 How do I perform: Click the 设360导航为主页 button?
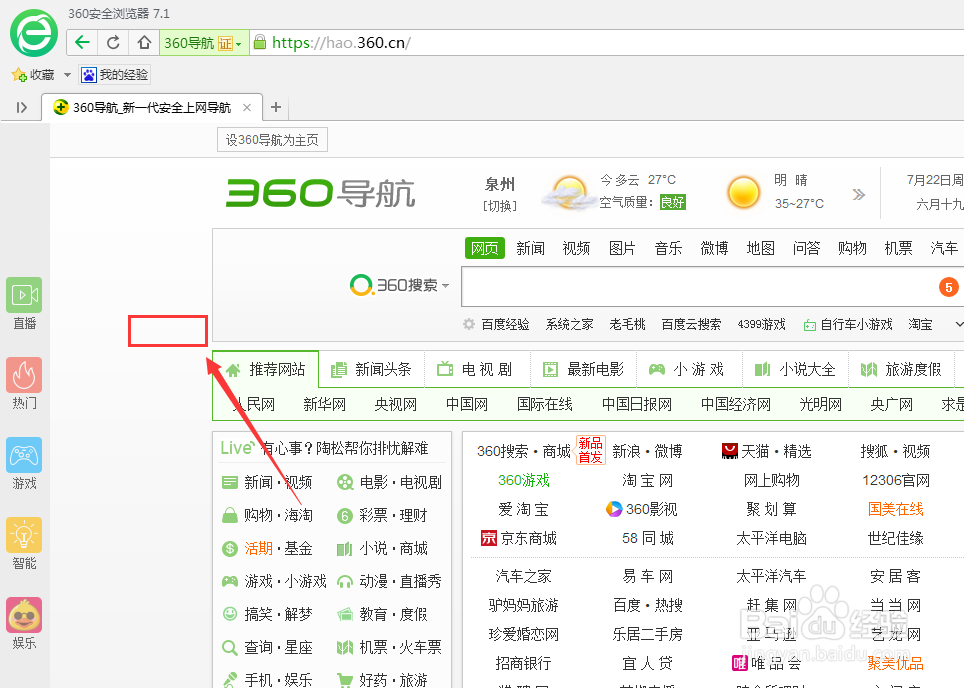[x=272, y=140]
